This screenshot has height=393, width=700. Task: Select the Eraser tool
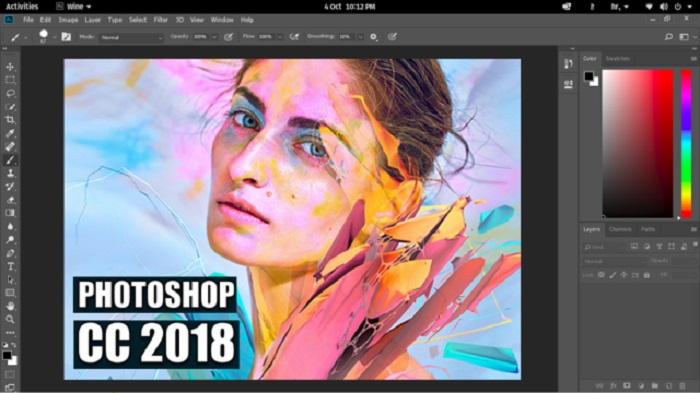(10, 200)
